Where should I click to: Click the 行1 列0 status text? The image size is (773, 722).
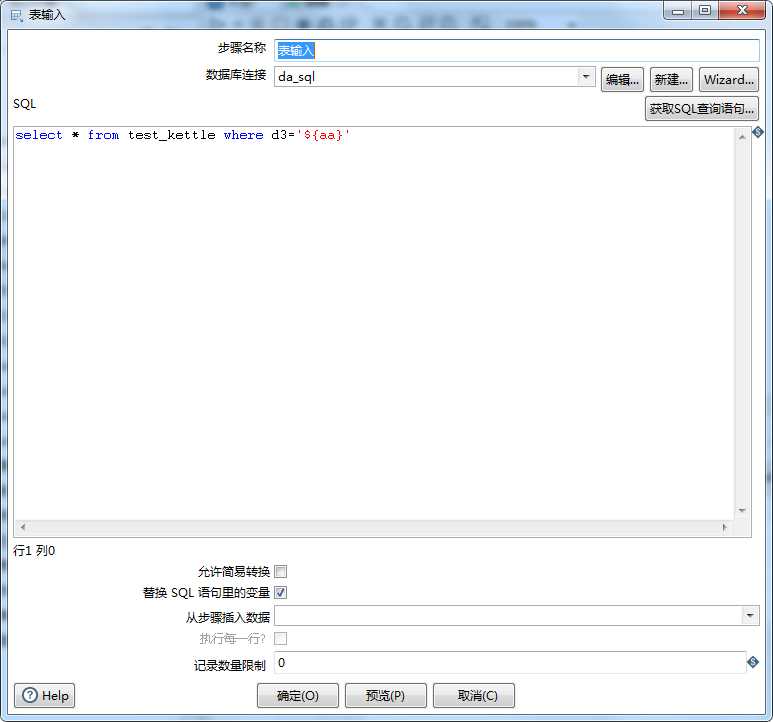pyautogui.click(x=34, y=550)
